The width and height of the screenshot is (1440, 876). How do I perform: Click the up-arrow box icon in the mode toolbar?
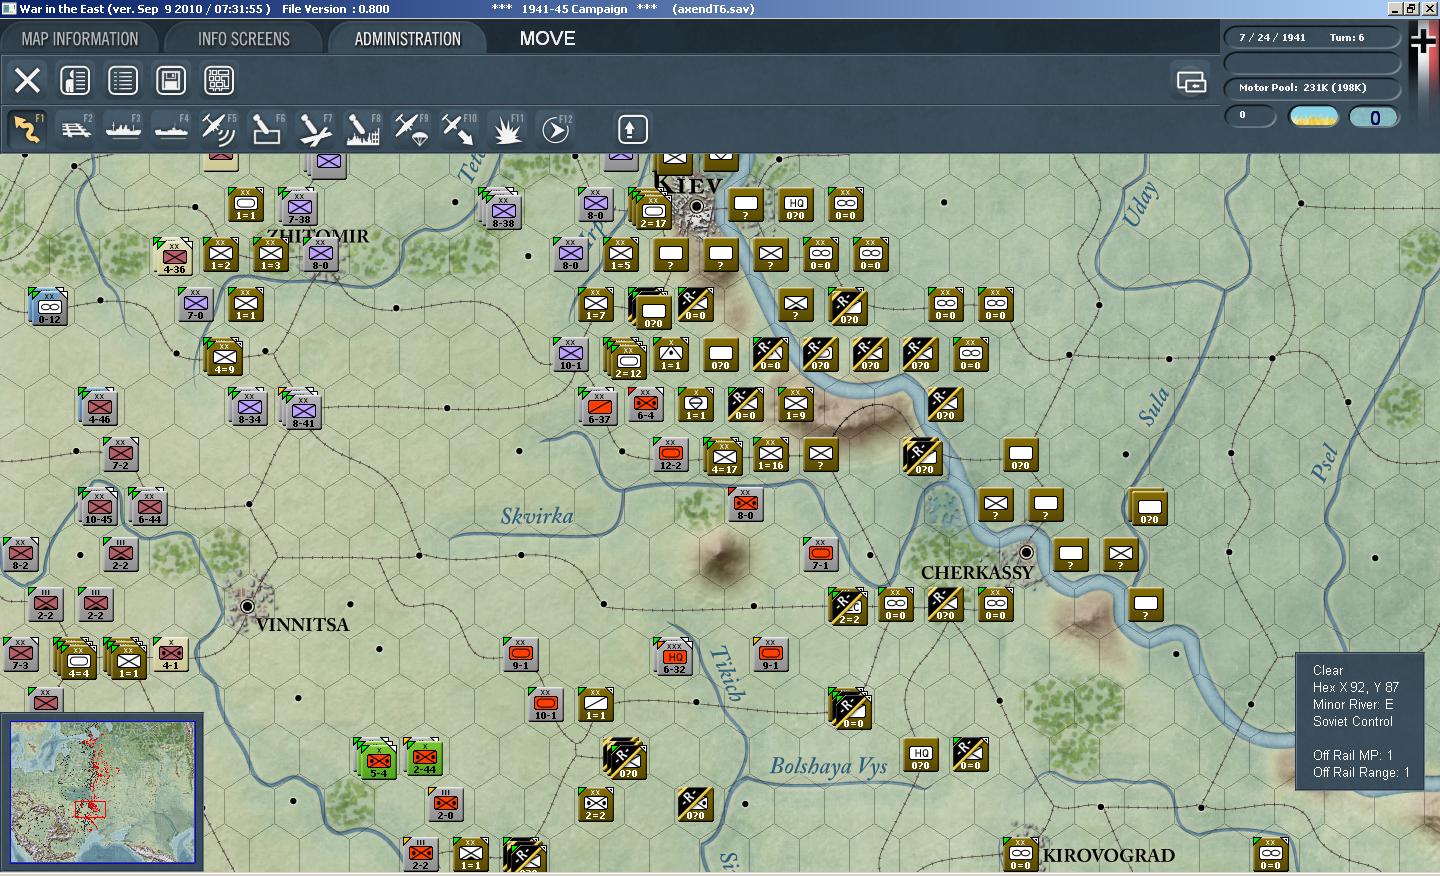[x=631, y=129]
